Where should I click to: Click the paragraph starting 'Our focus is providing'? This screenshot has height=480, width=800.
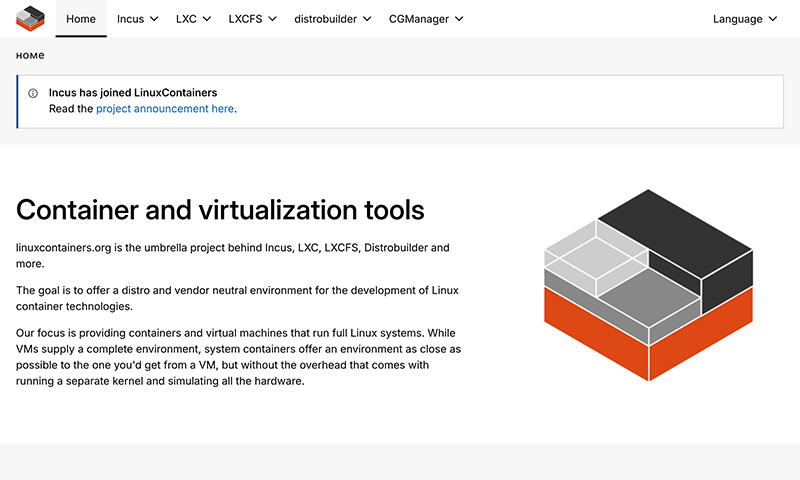tap(238, 357)
